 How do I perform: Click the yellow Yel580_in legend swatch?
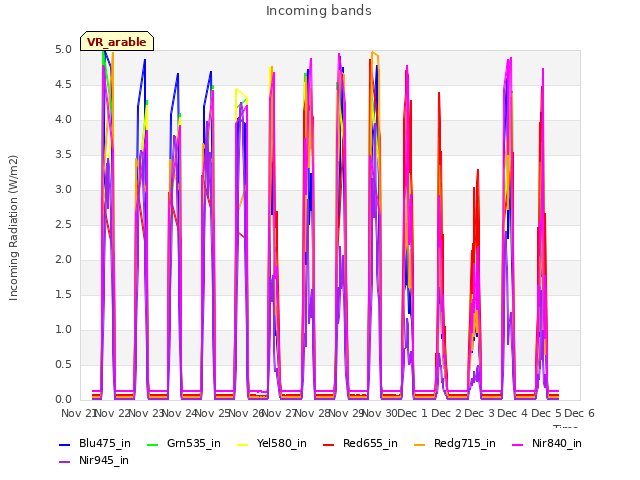[242, 444]
